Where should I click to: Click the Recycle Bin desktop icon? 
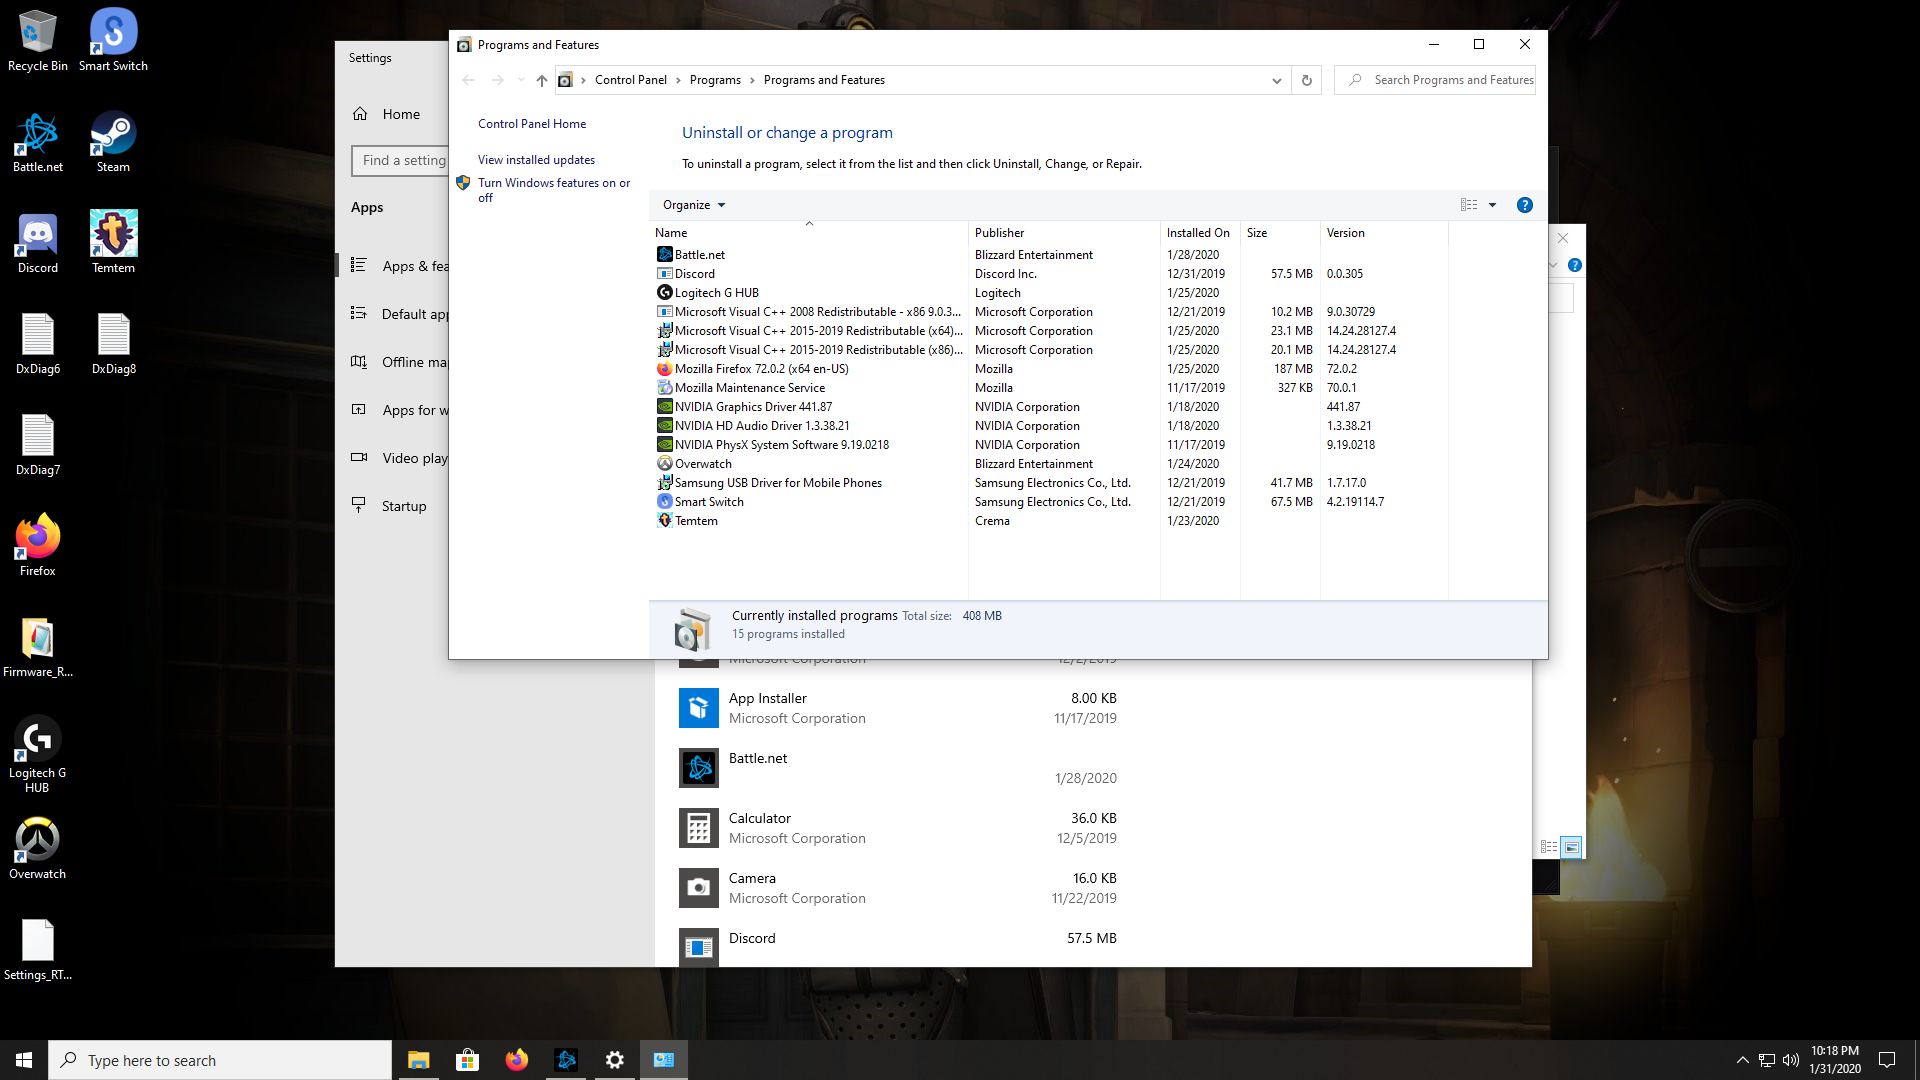point(37,40)
